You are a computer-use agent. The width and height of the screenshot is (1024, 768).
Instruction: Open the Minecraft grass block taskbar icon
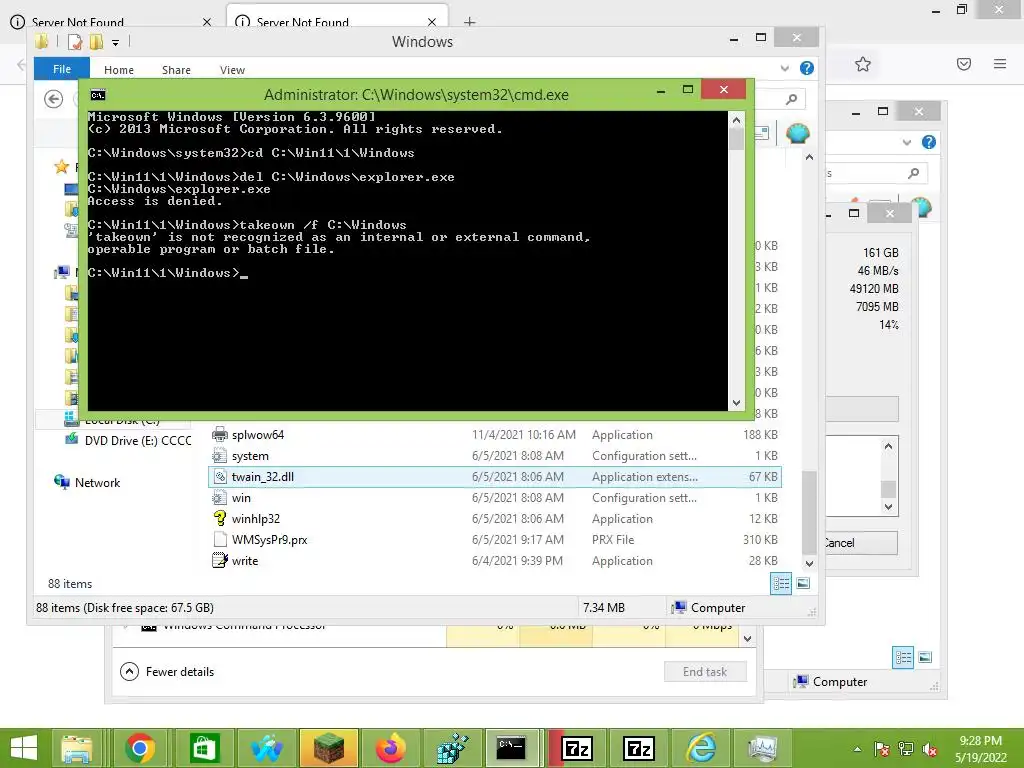tap(329, 748)
